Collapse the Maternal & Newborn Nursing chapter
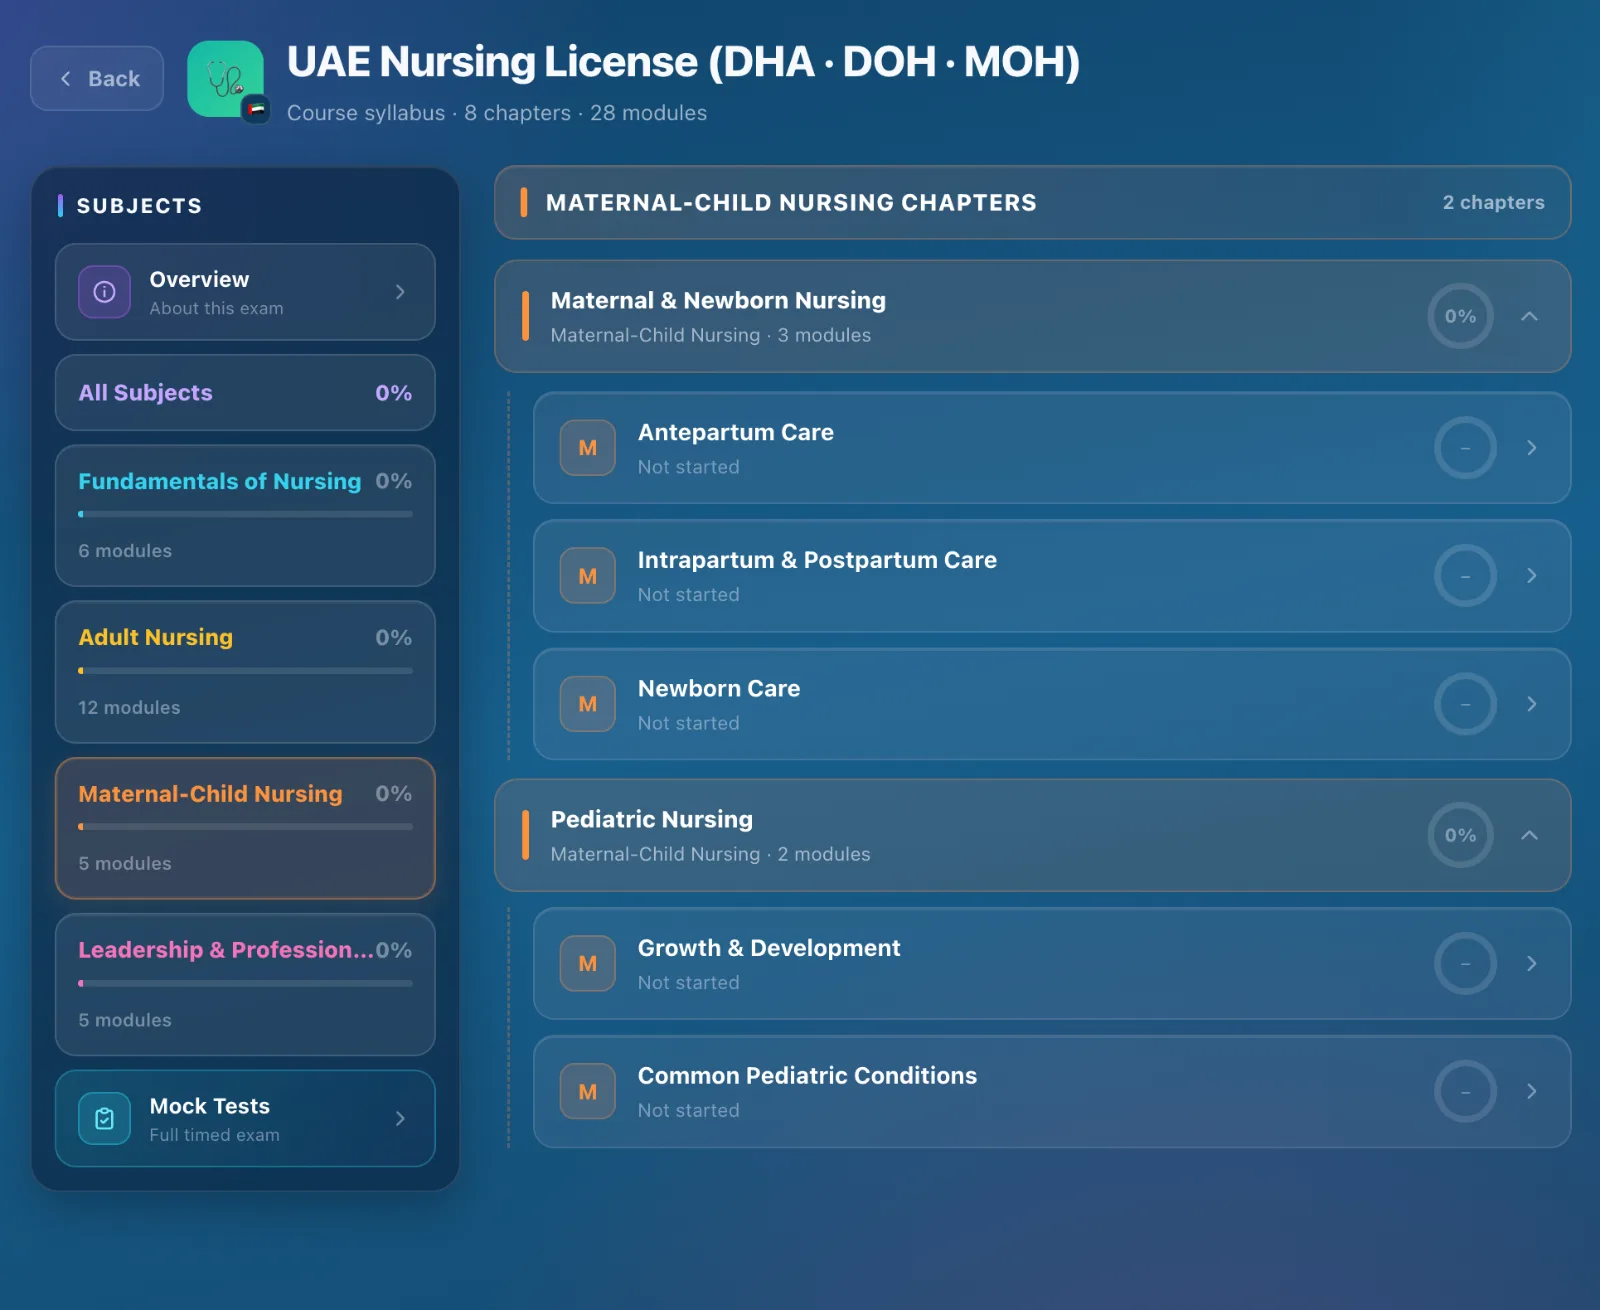1600x1310 pixels. tap(1529, 316)
